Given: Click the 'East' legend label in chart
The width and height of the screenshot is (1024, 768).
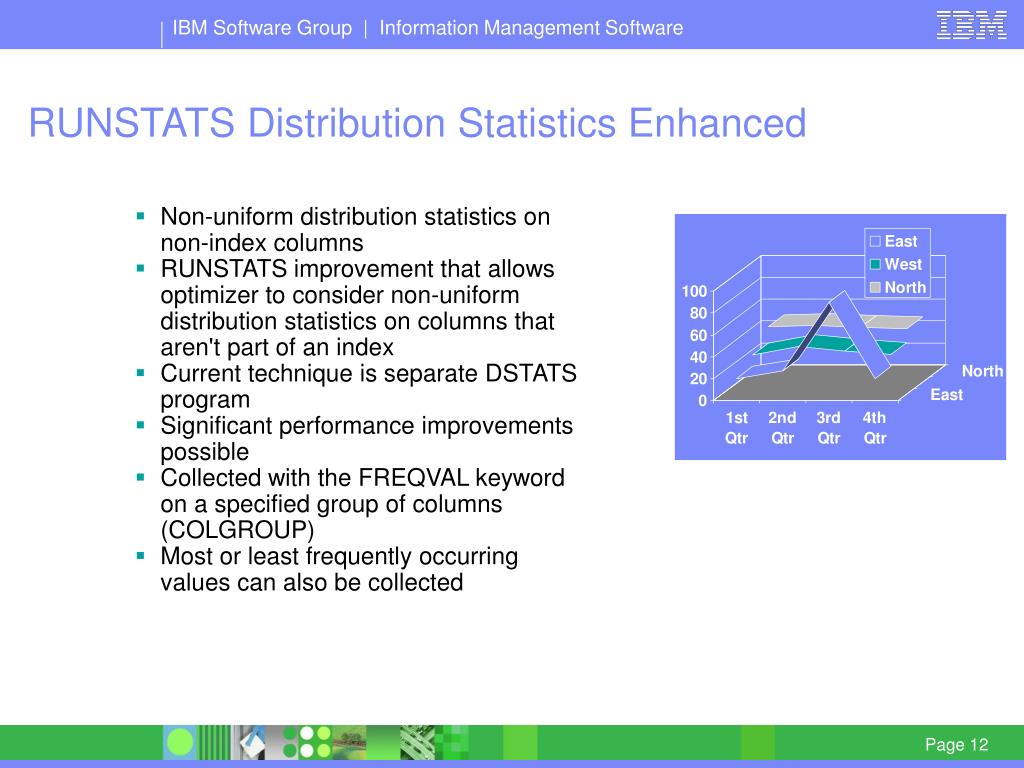Looking at the screenshot, I should (901, 242).
